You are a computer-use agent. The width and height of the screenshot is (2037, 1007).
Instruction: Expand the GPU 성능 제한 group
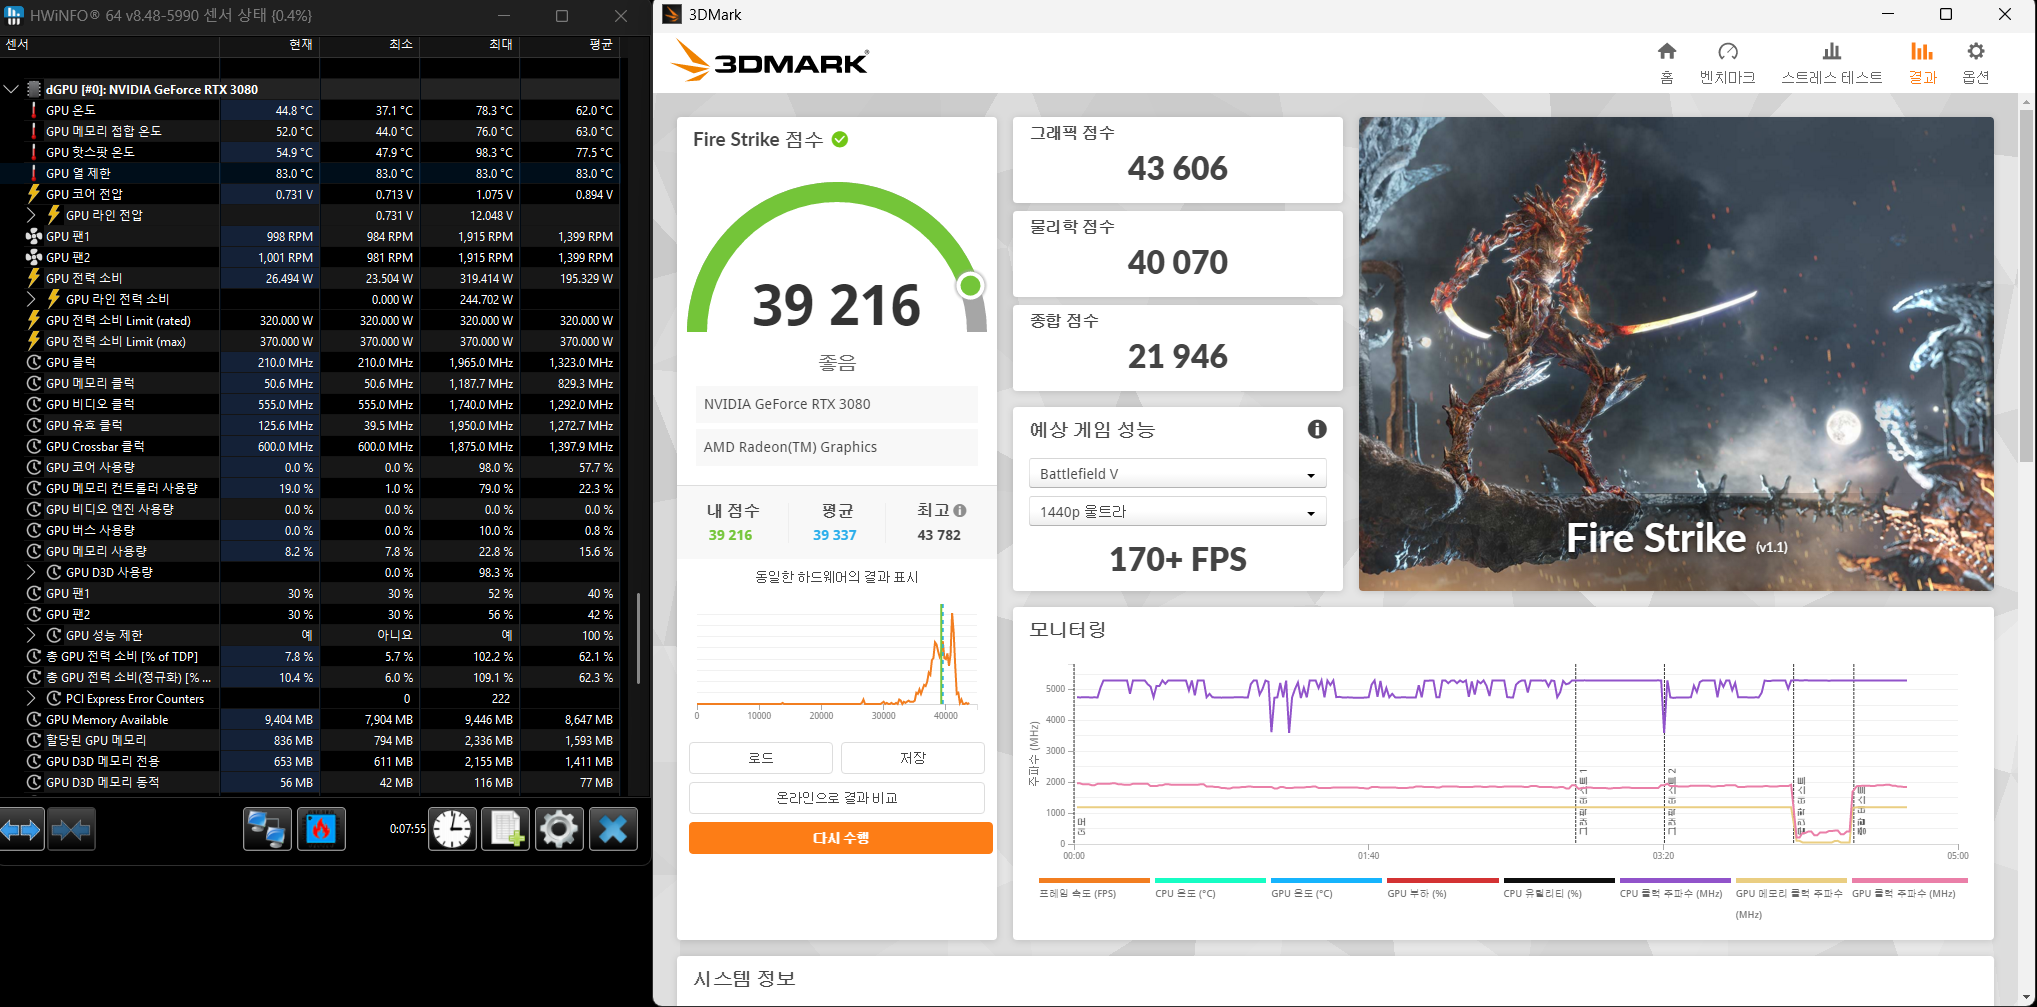point(31,635)
